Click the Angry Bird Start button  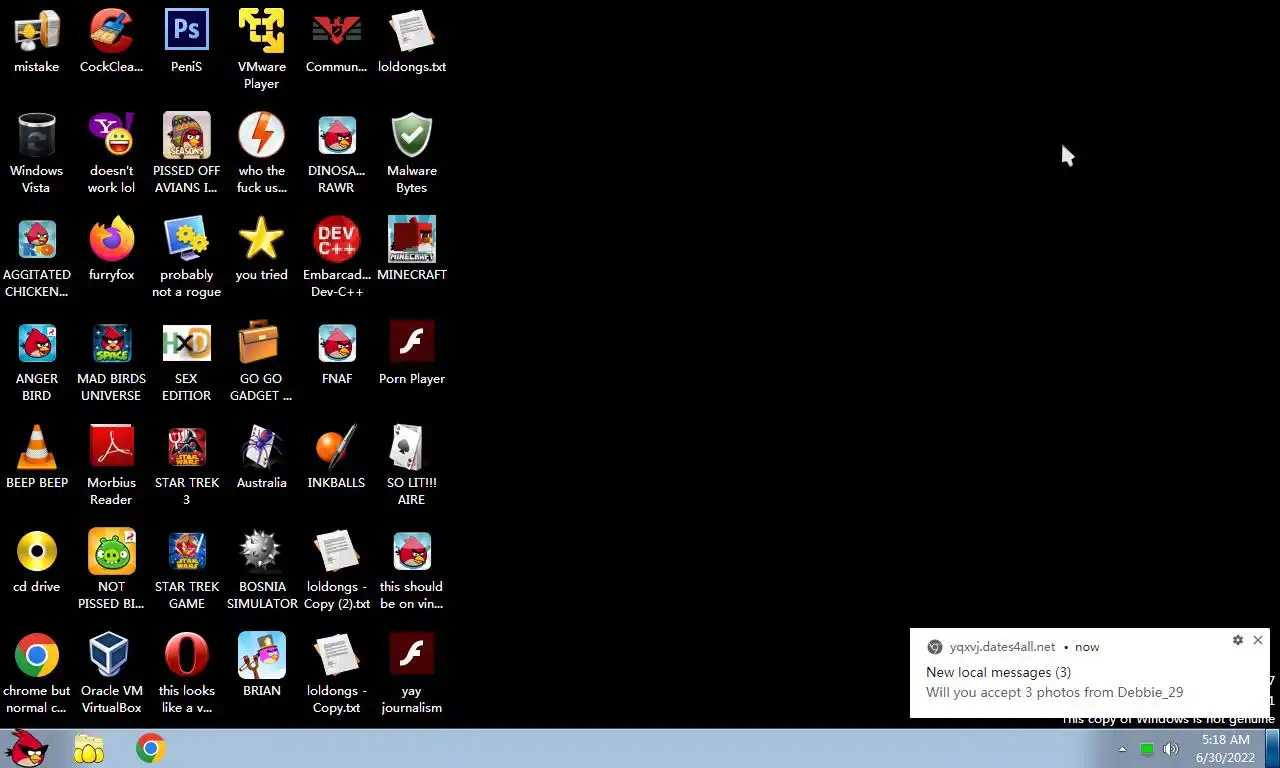[27, 748]
